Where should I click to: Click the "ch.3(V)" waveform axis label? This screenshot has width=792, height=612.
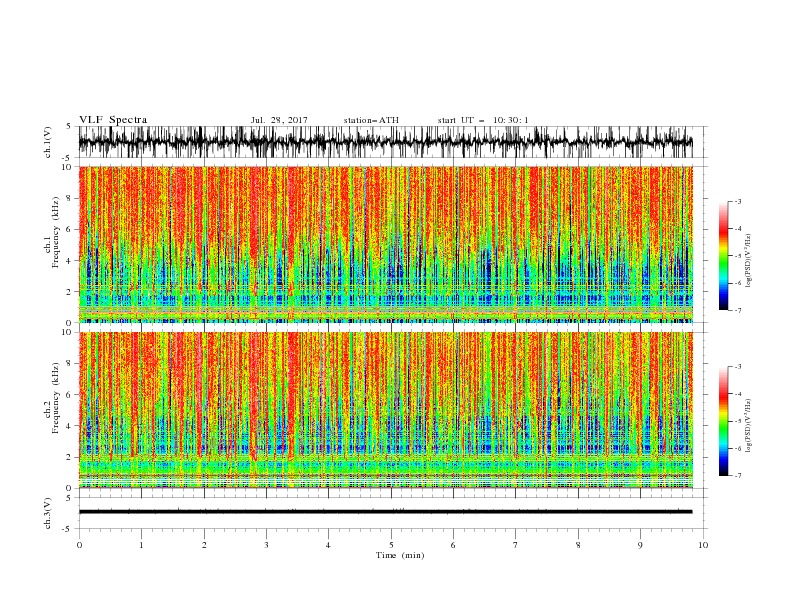(x=48, y=513)
